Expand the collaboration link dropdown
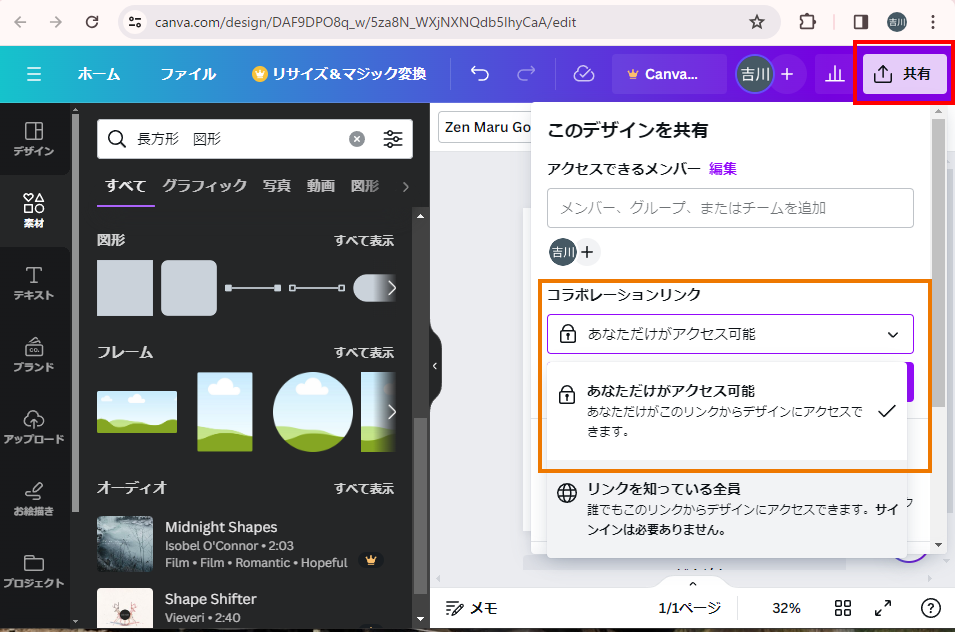955x632 pixels. coord(730,334)
